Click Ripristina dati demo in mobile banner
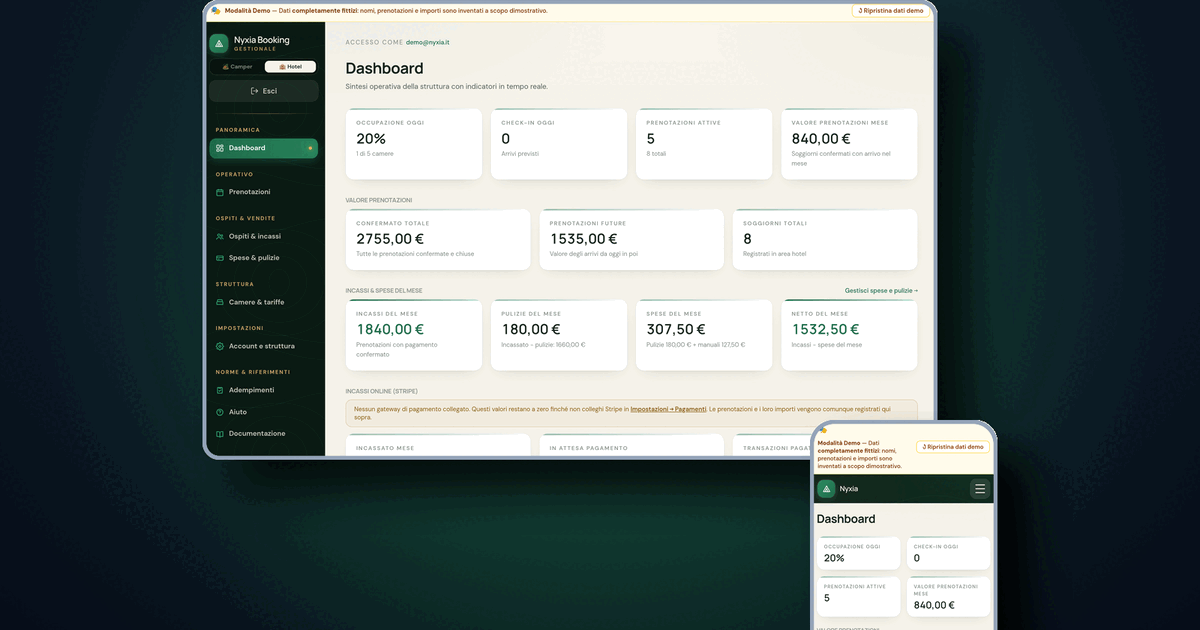Screen dimensions: 1200x630 (953, 447)
